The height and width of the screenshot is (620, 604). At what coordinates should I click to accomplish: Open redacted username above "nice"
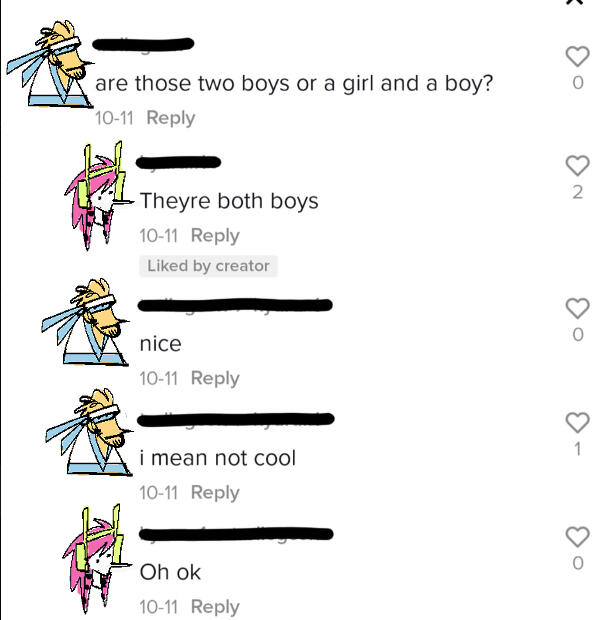point(235,305)
